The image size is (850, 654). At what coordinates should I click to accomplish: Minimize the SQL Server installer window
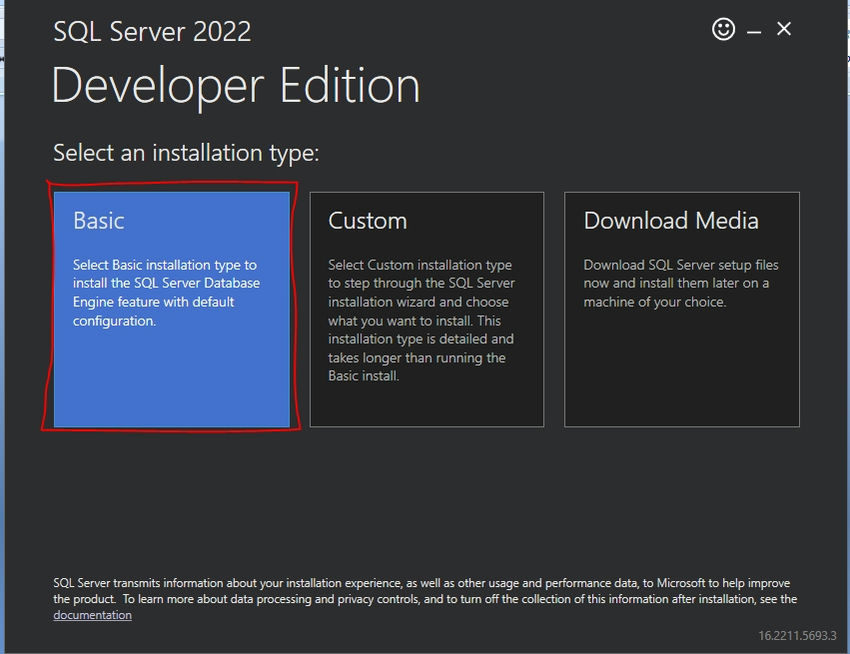(x=753, y=29)
